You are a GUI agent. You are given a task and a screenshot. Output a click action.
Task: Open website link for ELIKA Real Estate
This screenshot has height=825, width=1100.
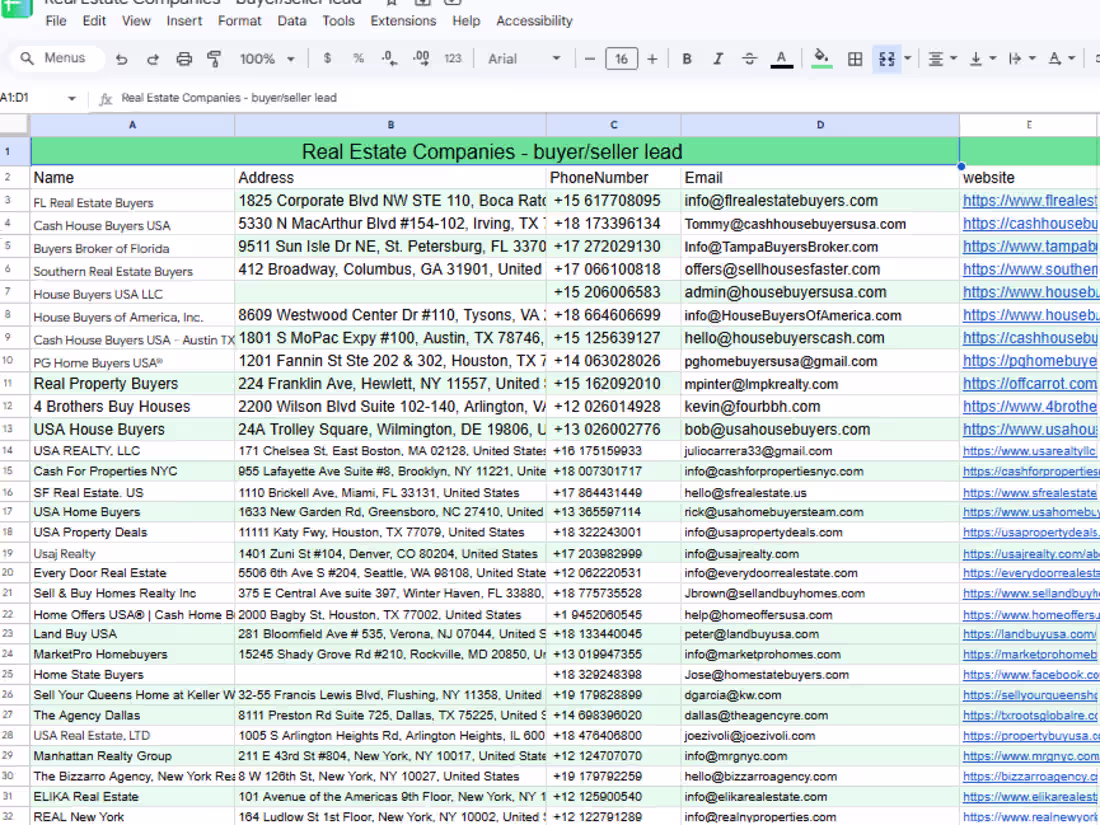[1030, 797]
